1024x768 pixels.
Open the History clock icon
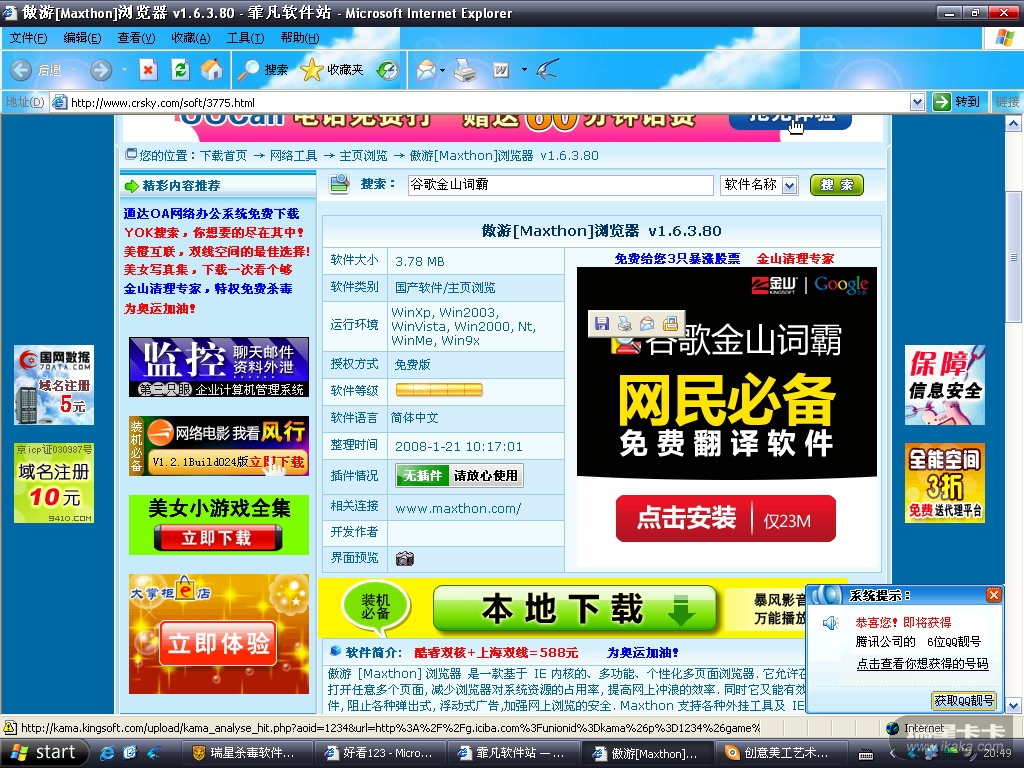[x=388, y=70]
